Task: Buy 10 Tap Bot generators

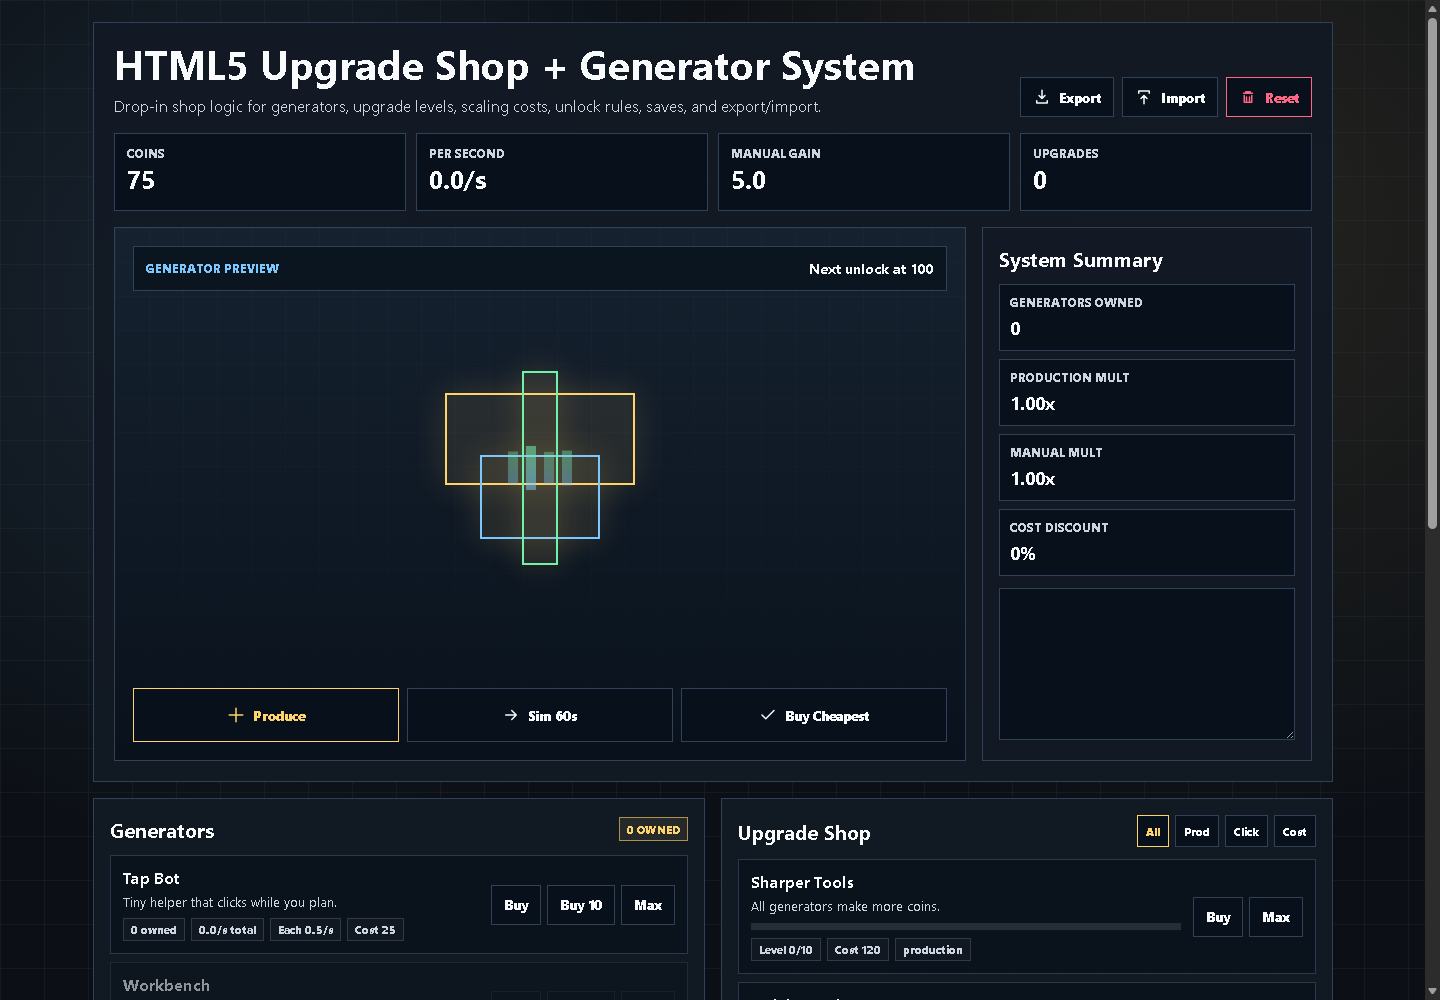Action: tap(581, 905)
